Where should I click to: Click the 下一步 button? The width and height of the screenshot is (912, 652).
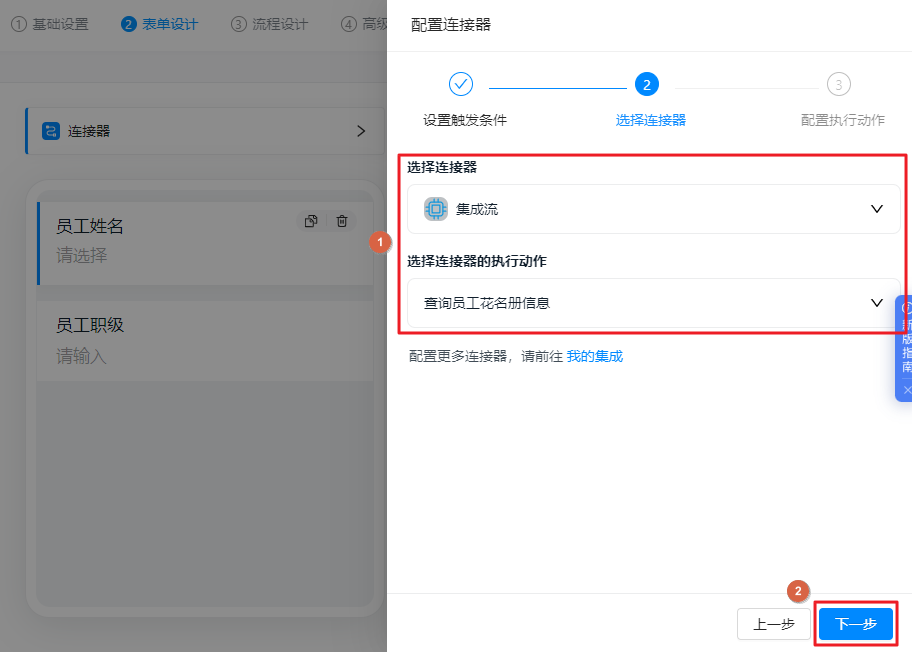point(856,624)
